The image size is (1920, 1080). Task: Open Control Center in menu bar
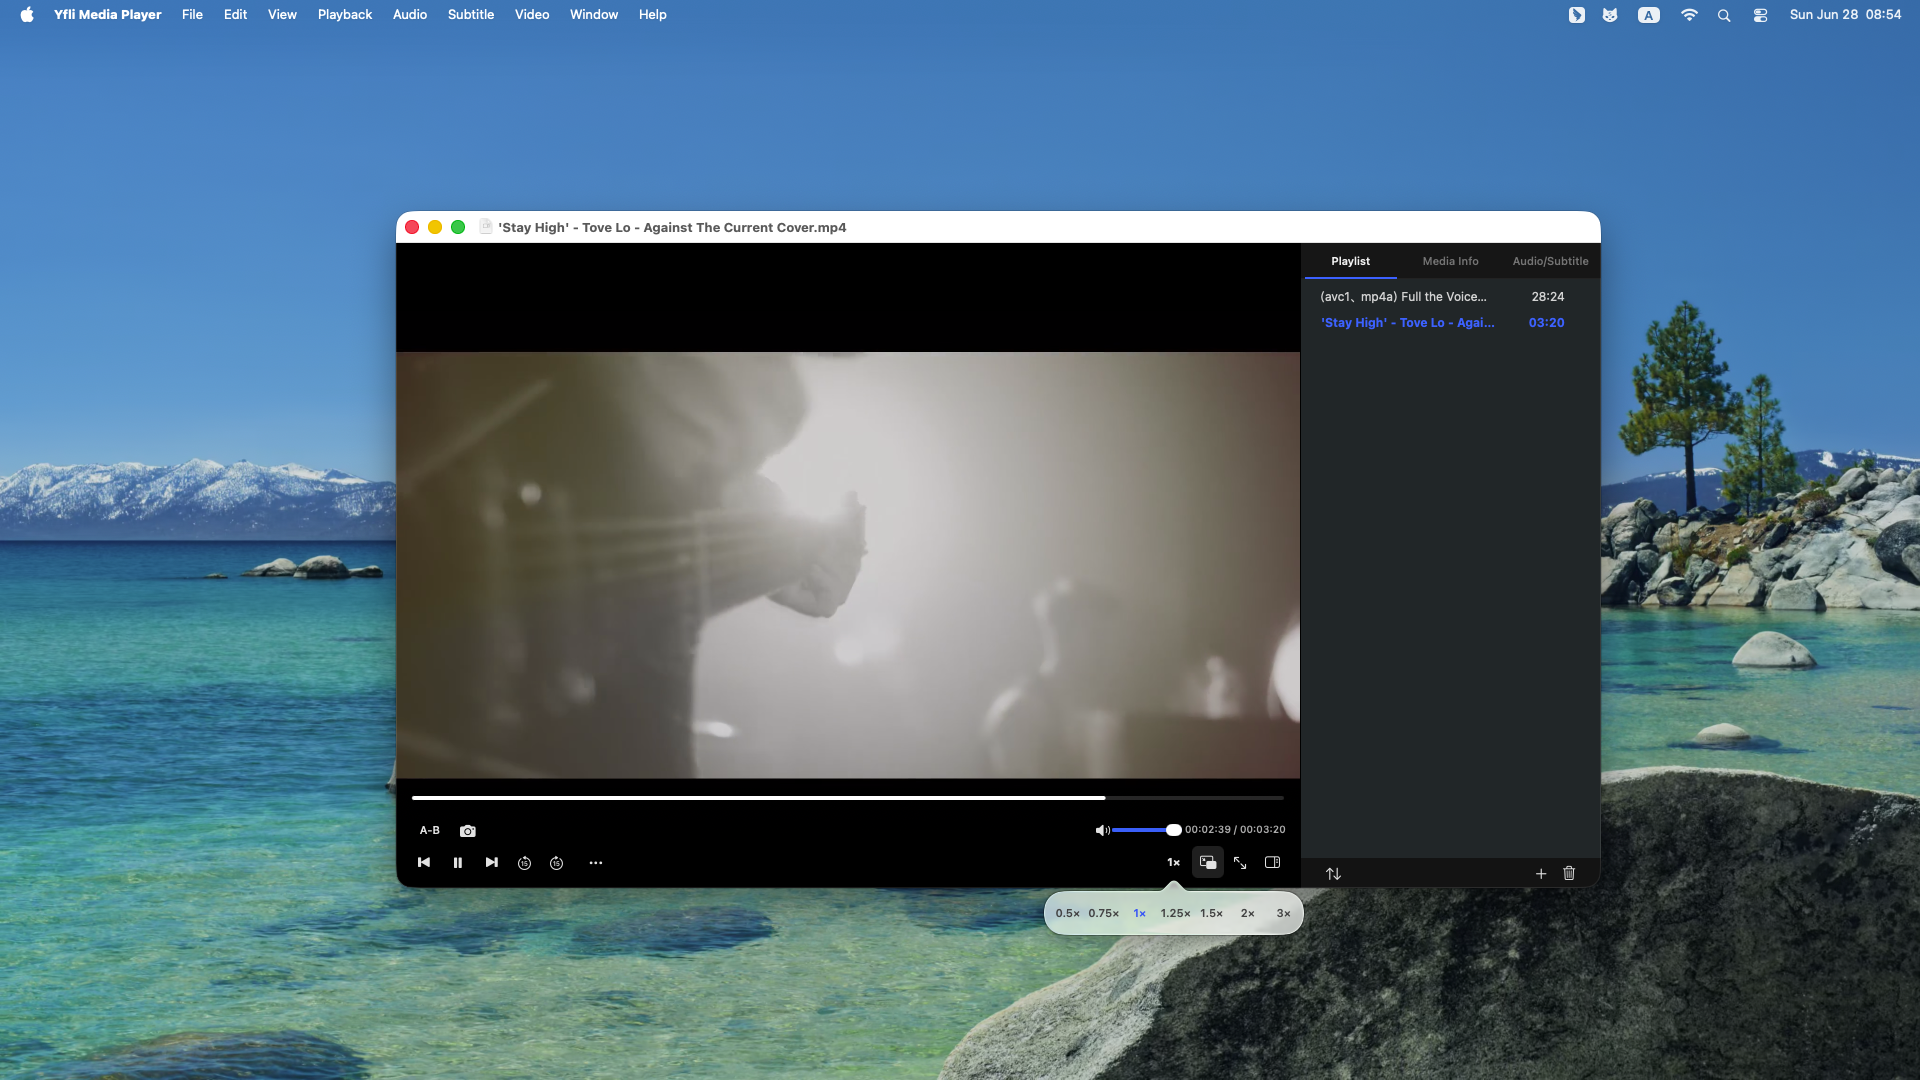pyautogui.click(x=1760, y=15)
